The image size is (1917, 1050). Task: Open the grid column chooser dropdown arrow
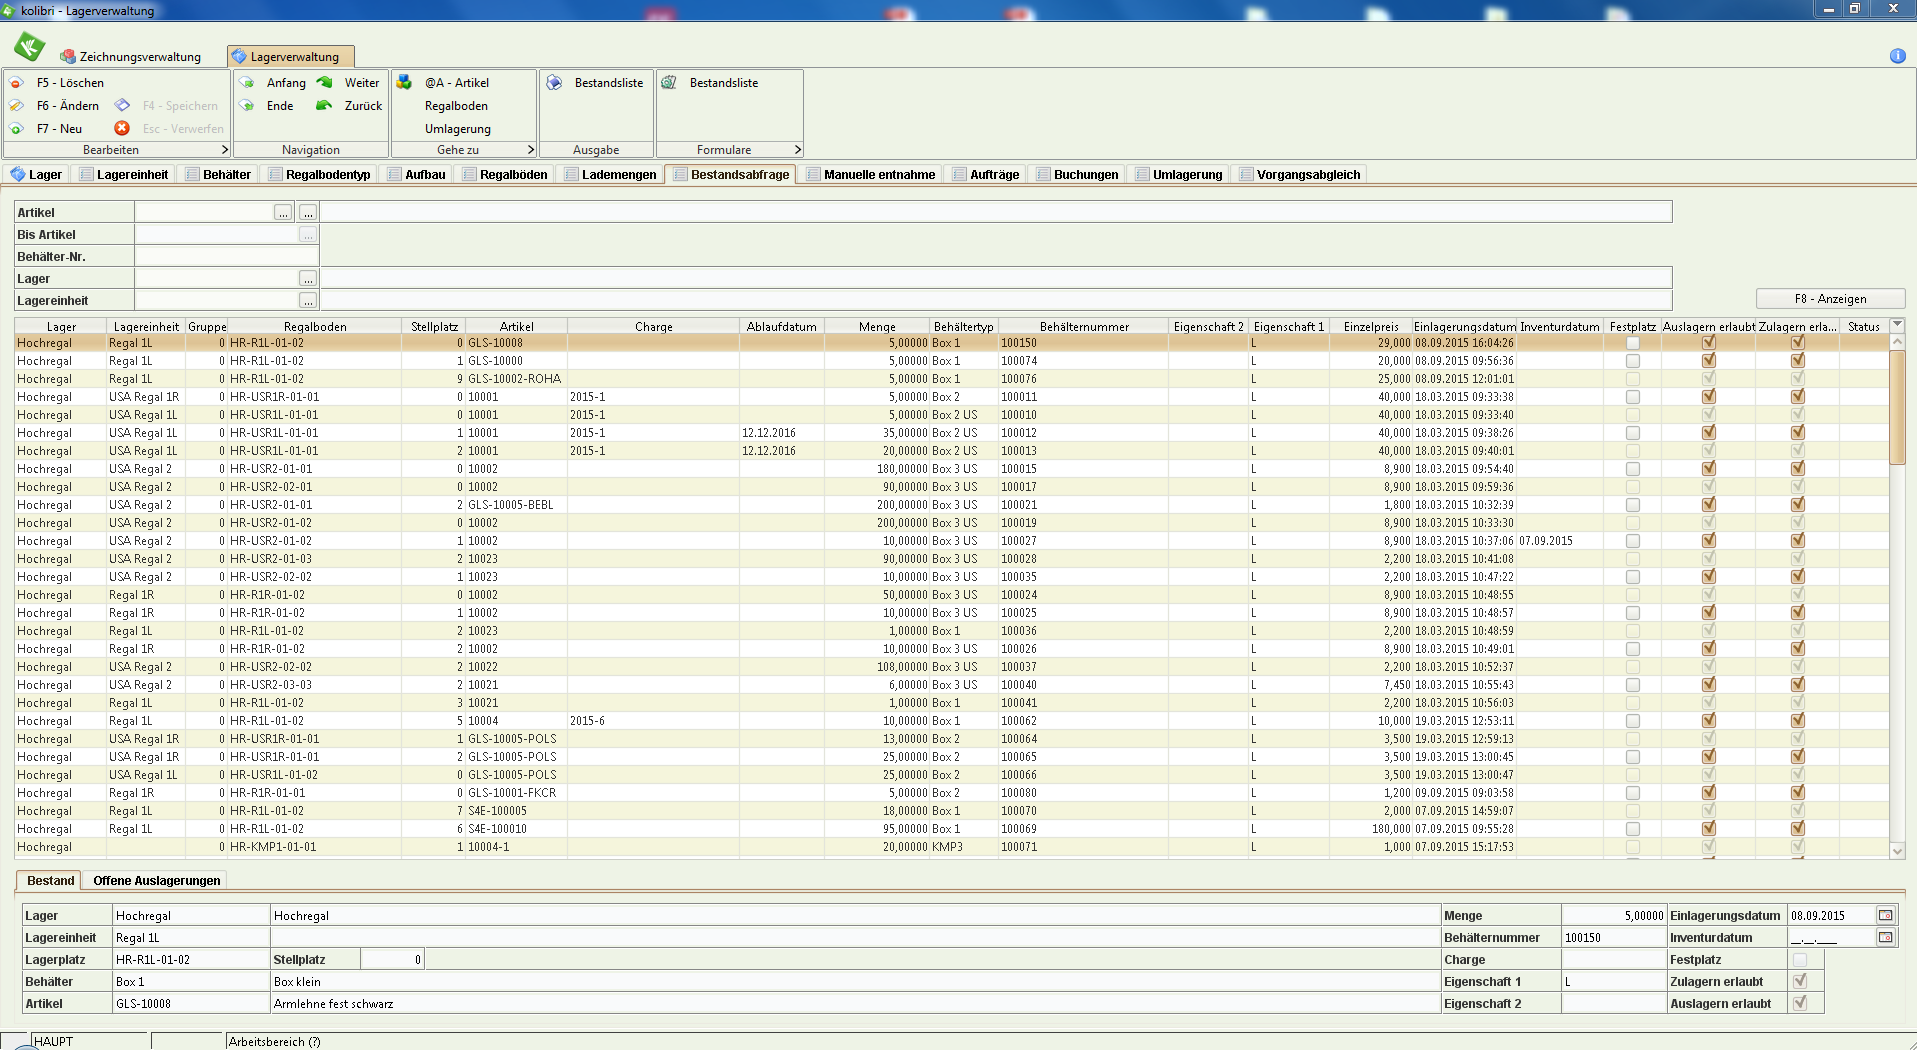coord(1897,326)
